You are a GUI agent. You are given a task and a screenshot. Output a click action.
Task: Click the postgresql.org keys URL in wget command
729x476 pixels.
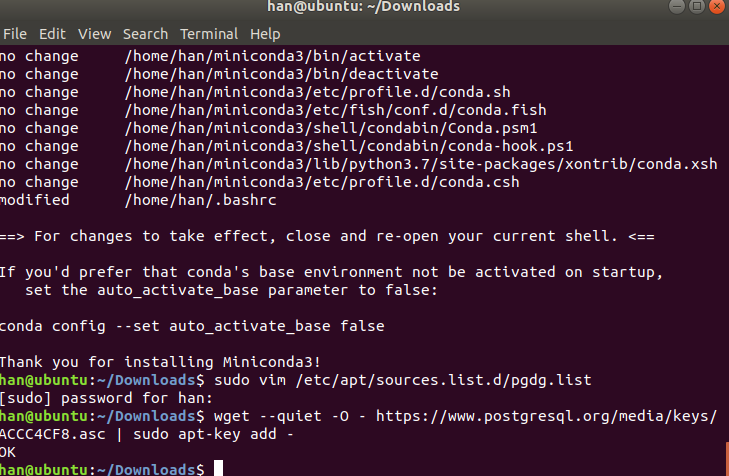(546, 416)
